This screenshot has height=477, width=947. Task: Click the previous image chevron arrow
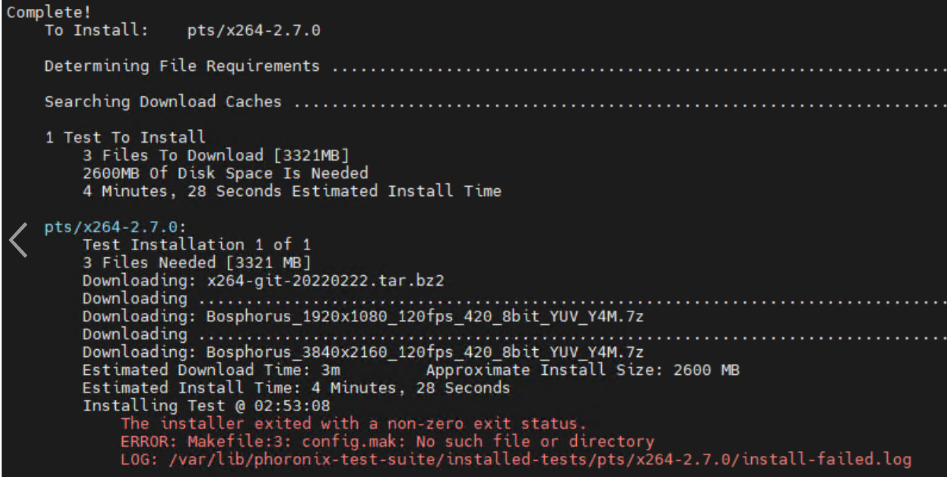click(x=18, y=240)
